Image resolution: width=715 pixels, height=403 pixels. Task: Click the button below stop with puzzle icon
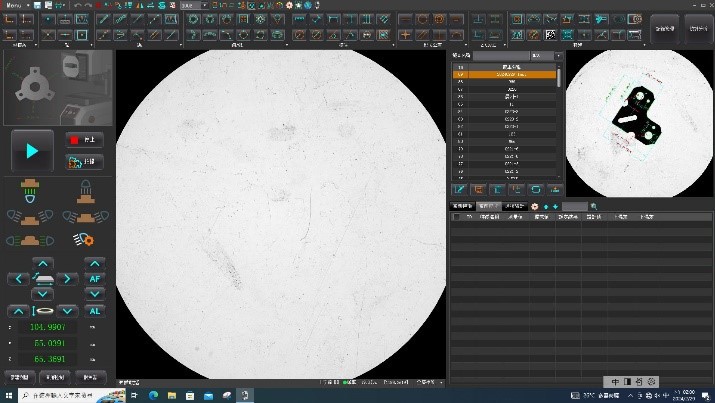84,162
